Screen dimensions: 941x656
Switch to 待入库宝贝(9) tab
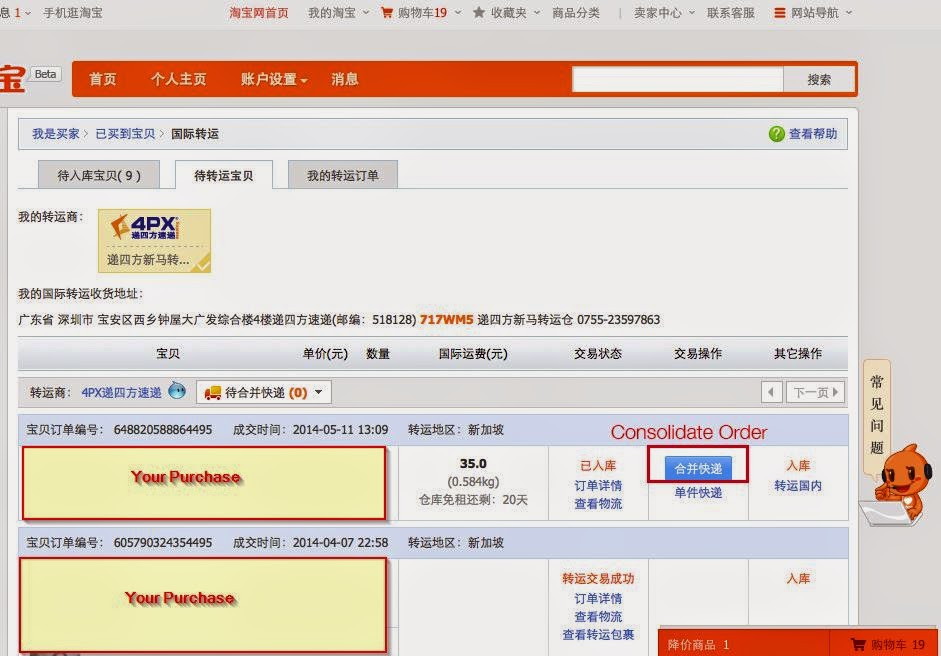[x=99, y=175]
